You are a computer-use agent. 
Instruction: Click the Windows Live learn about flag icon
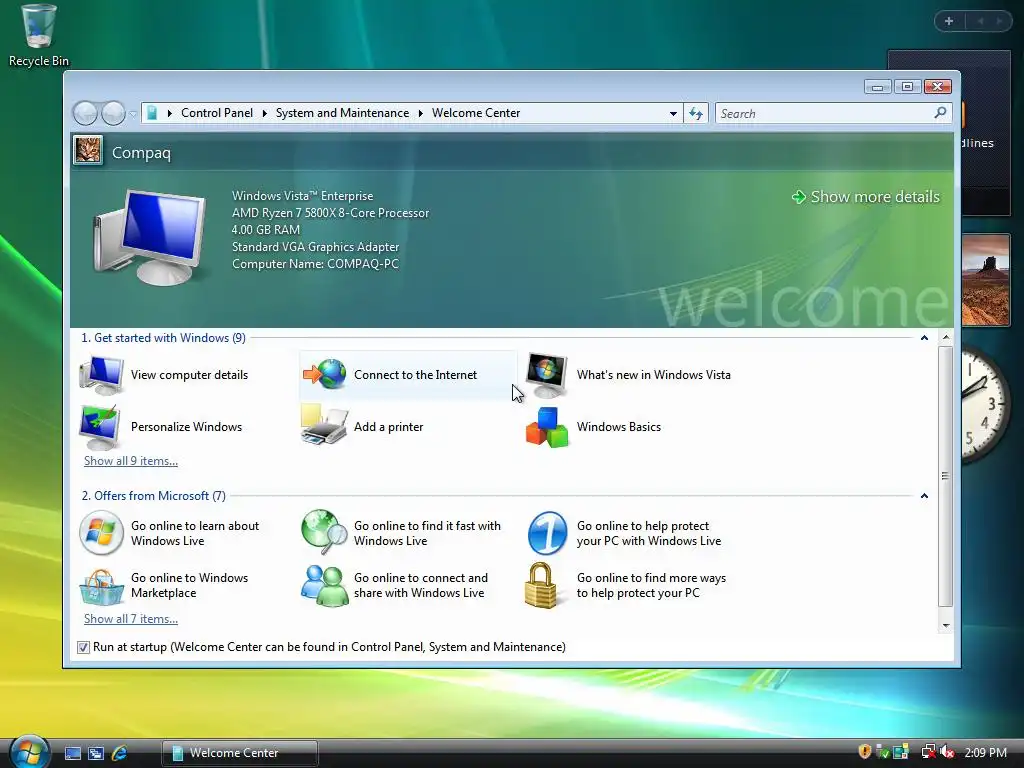pyautogui.click(x=101, y=533)
